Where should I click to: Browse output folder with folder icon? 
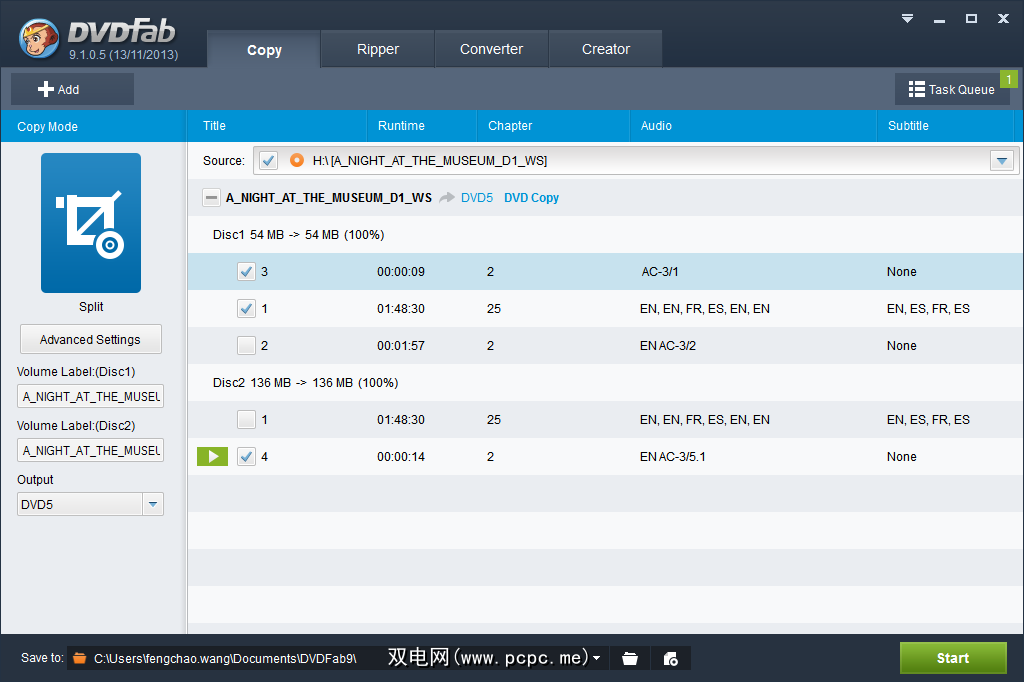[x=630, y=658]
